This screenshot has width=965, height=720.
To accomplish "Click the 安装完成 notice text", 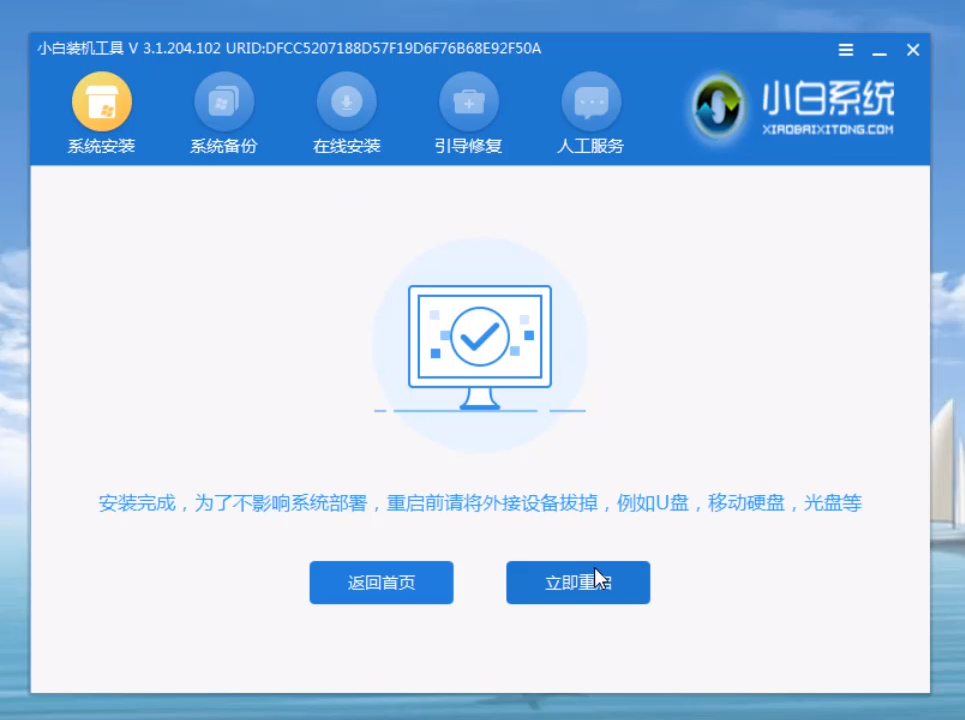I will pyautogui.click(x=480, y=503).
